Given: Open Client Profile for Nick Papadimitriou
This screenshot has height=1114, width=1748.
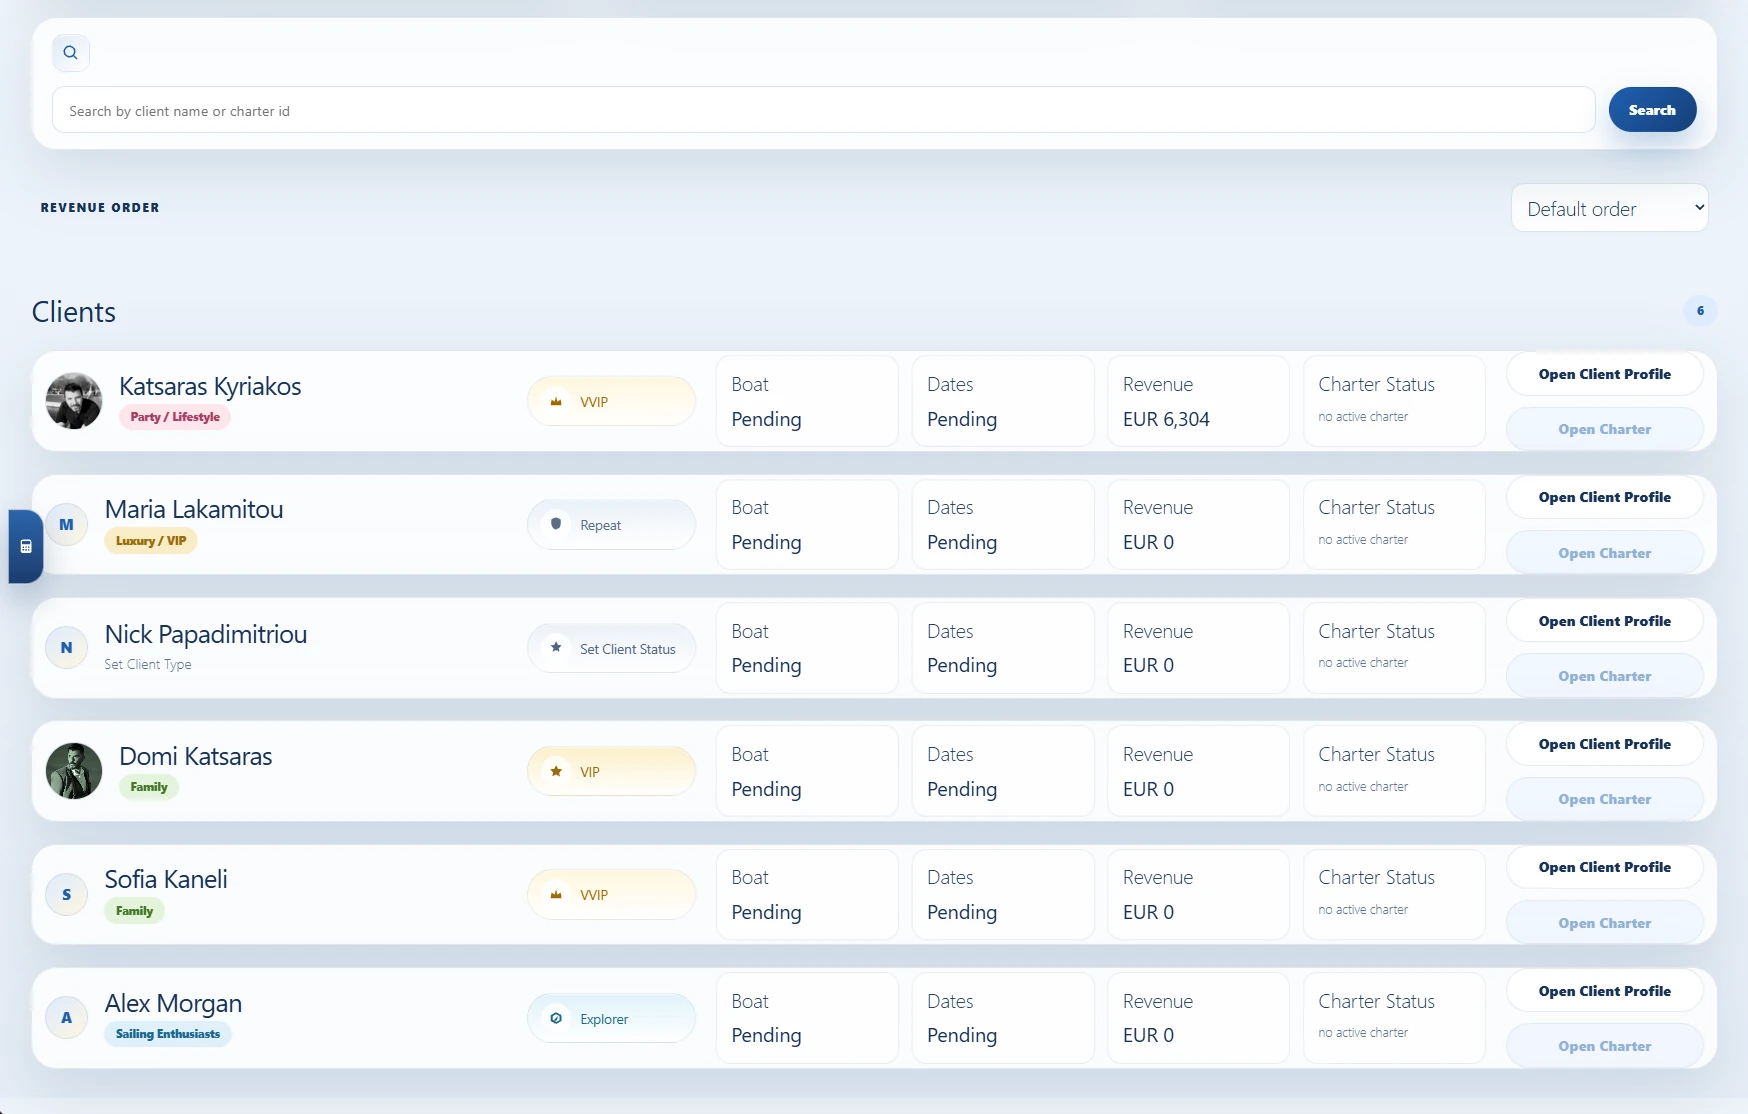Looking at the screenshot, I should click(x=1604, y=621).
